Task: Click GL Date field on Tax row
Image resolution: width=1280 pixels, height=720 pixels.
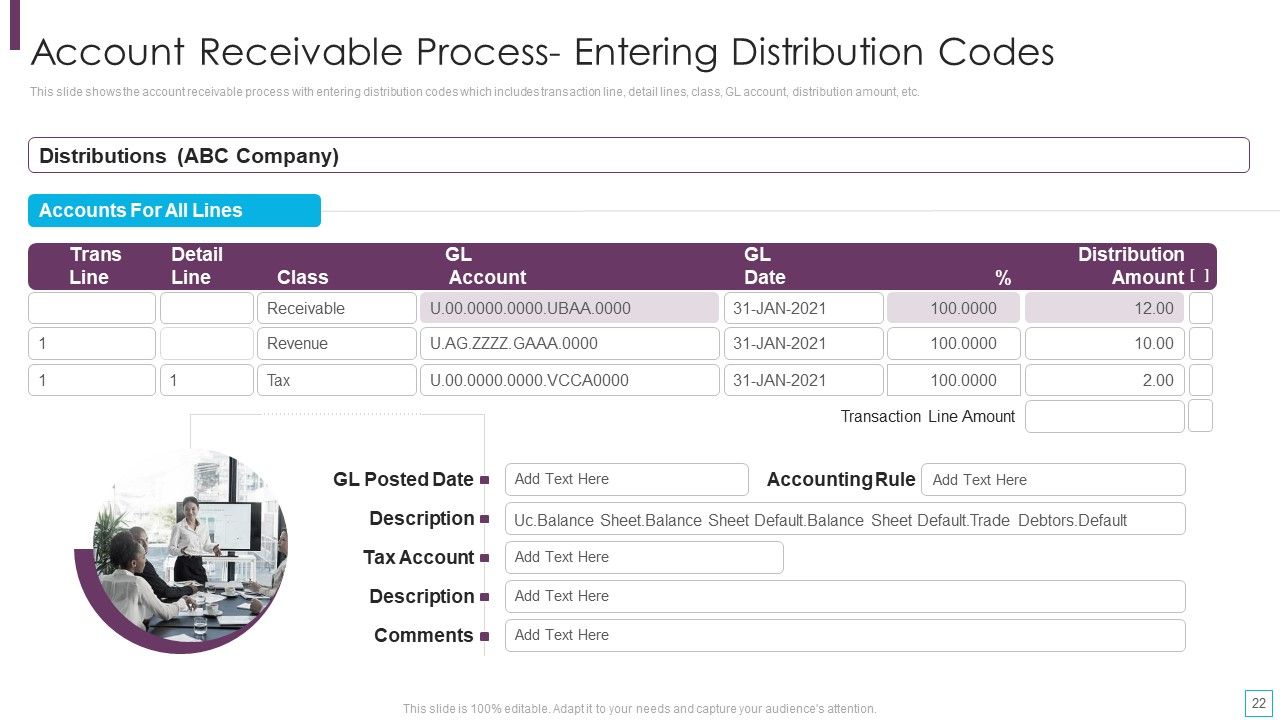Action: click(804, 380)
